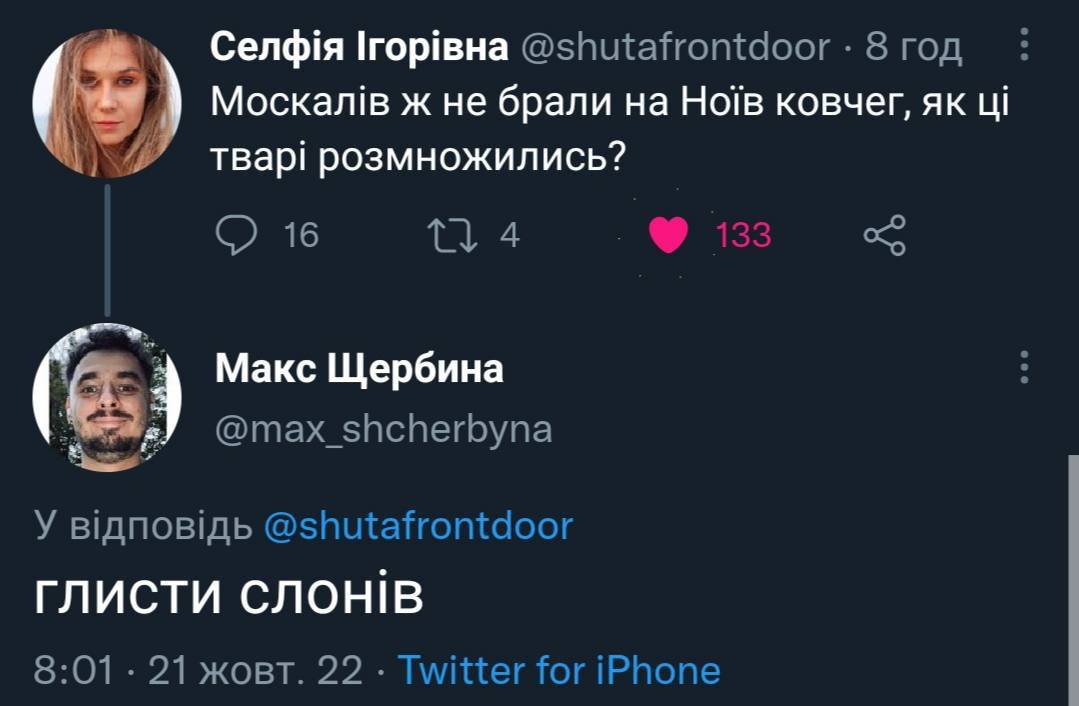Click the heart icon to toggle like

667,234
